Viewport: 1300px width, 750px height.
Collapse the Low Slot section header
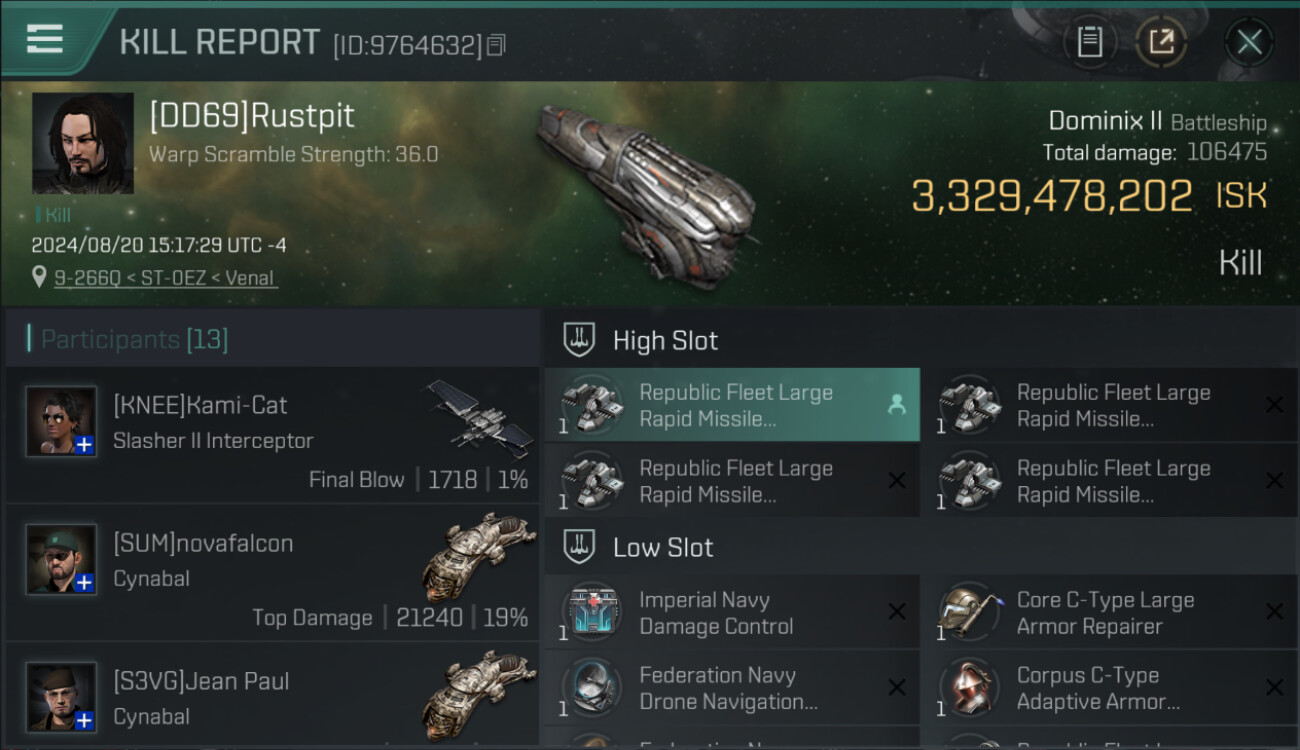(x=663, y=548)
